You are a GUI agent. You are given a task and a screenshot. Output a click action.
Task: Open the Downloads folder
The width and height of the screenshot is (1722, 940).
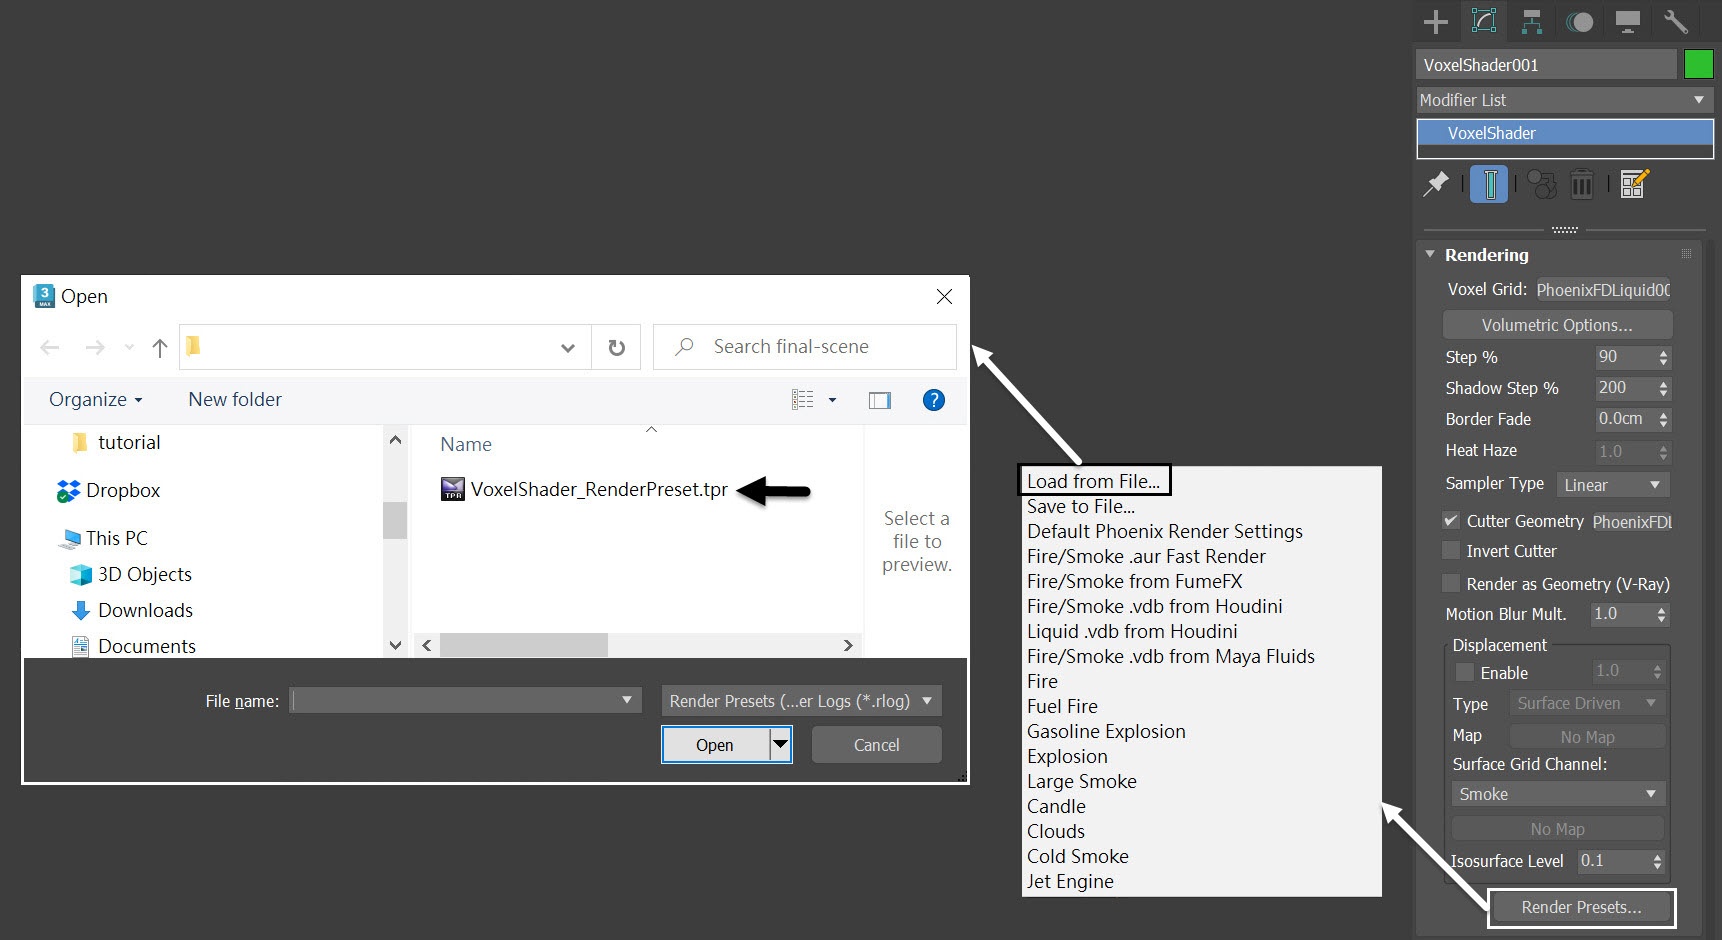pyautogui.click(x=132, y=610)
